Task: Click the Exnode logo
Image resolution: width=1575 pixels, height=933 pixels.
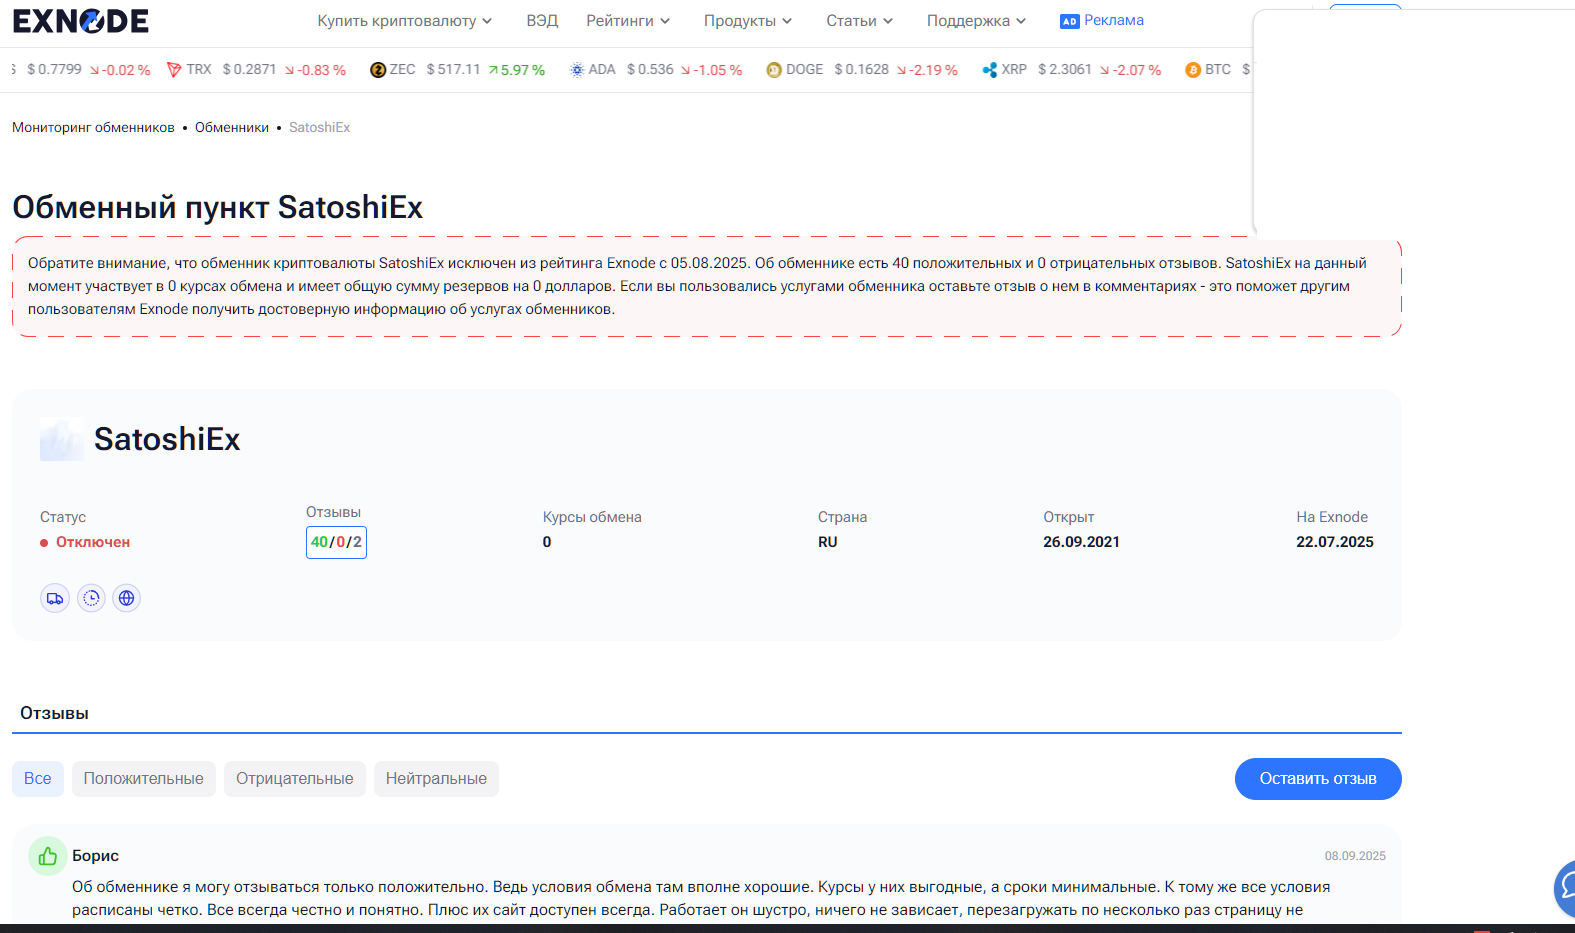Action: pos(80,20)
